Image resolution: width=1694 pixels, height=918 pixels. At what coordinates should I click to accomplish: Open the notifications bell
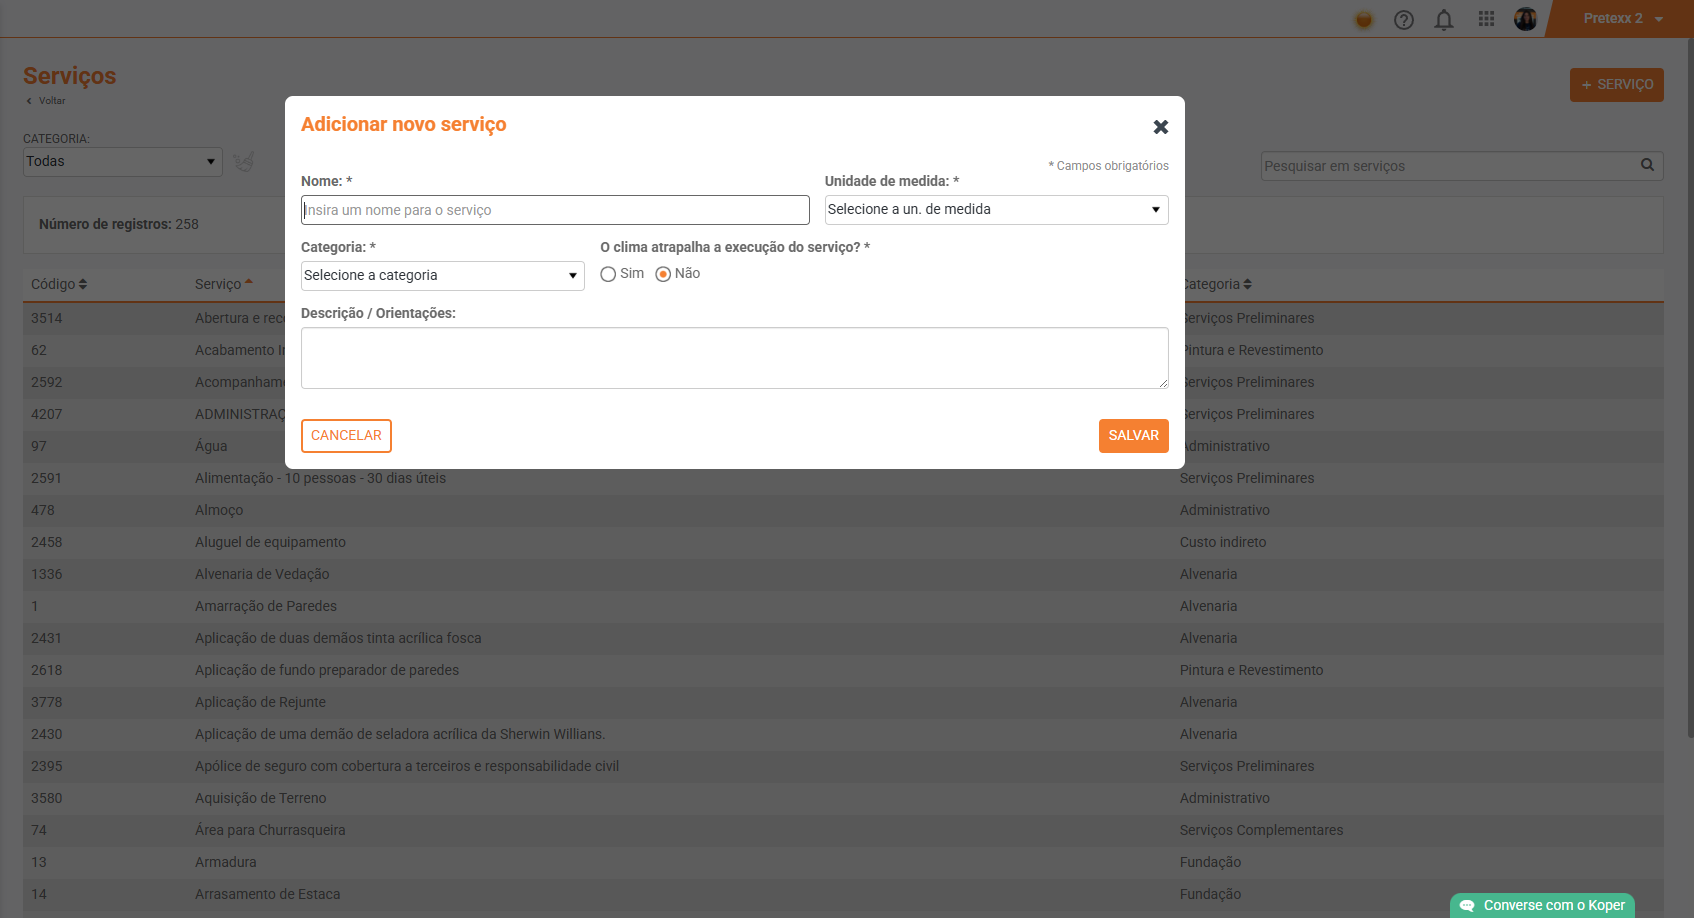(1444, 20)
